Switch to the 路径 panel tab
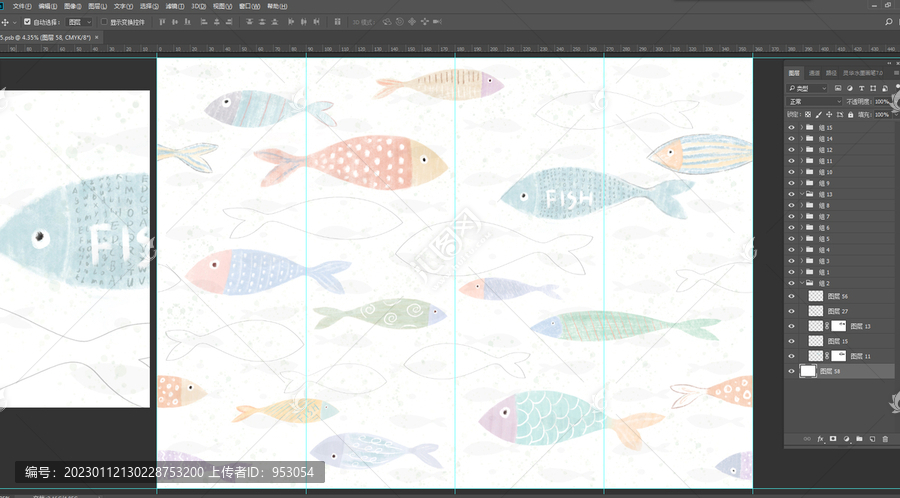 831,73
